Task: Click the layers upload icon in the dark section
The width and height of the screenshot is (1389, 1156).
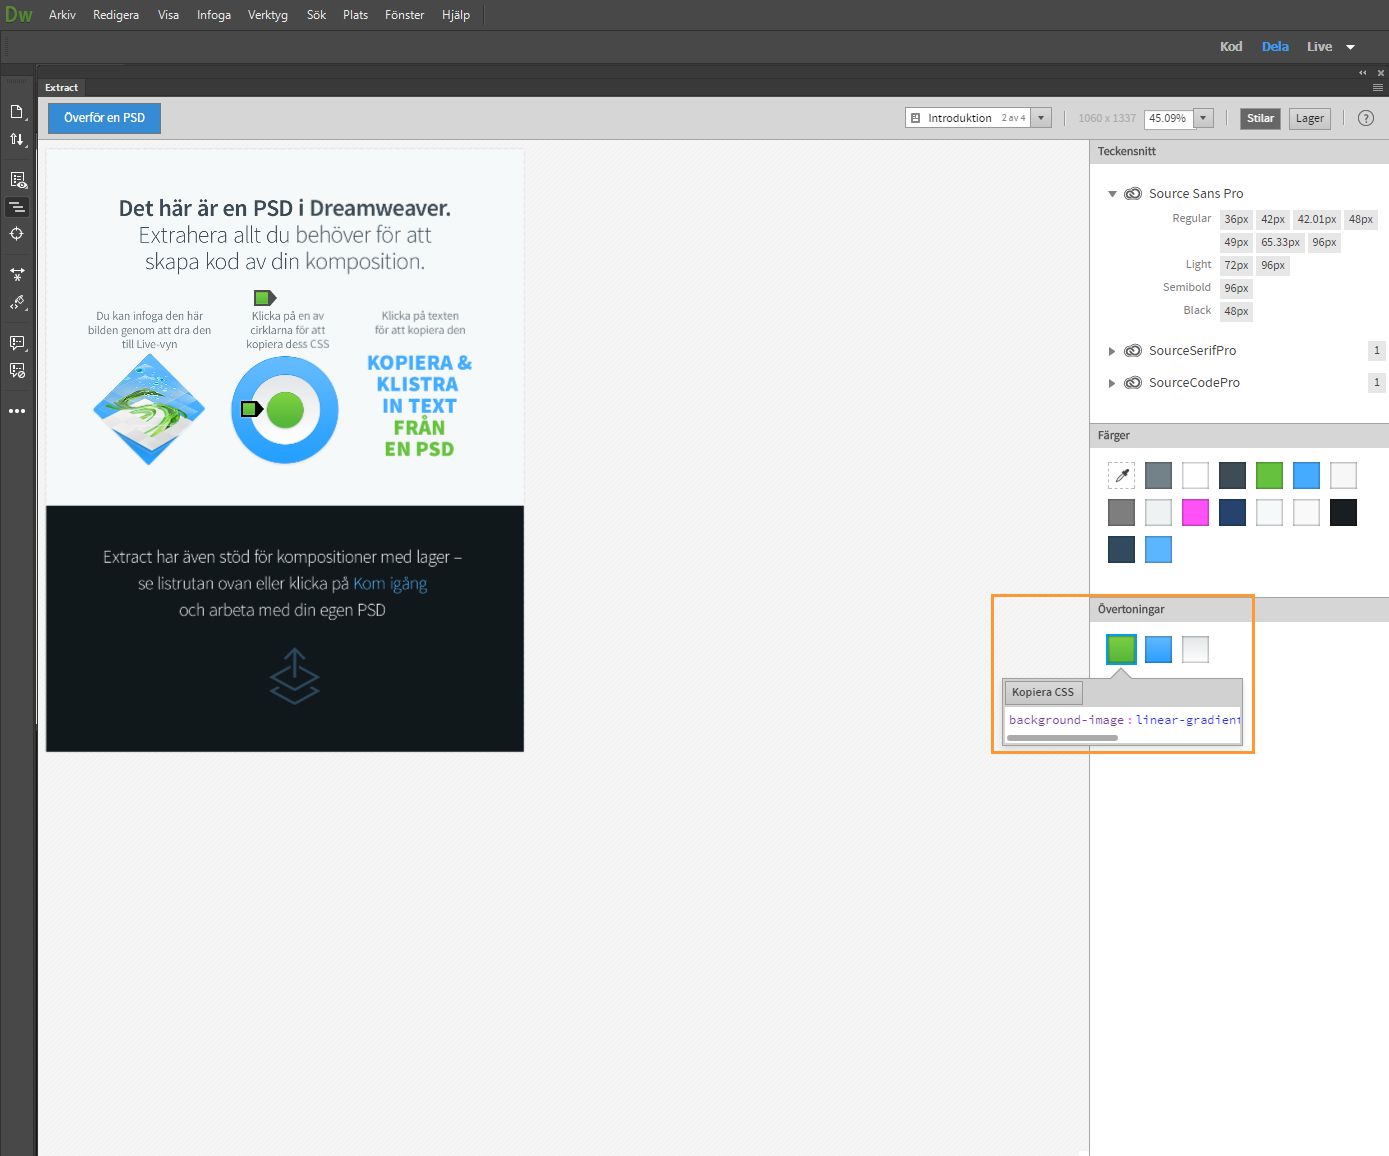Action: point(295,676)
